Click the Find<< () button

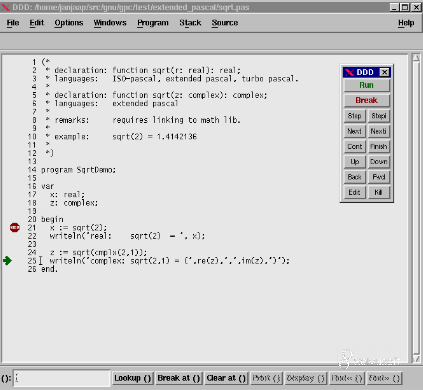pyautogui.click(x=347, y=378)
